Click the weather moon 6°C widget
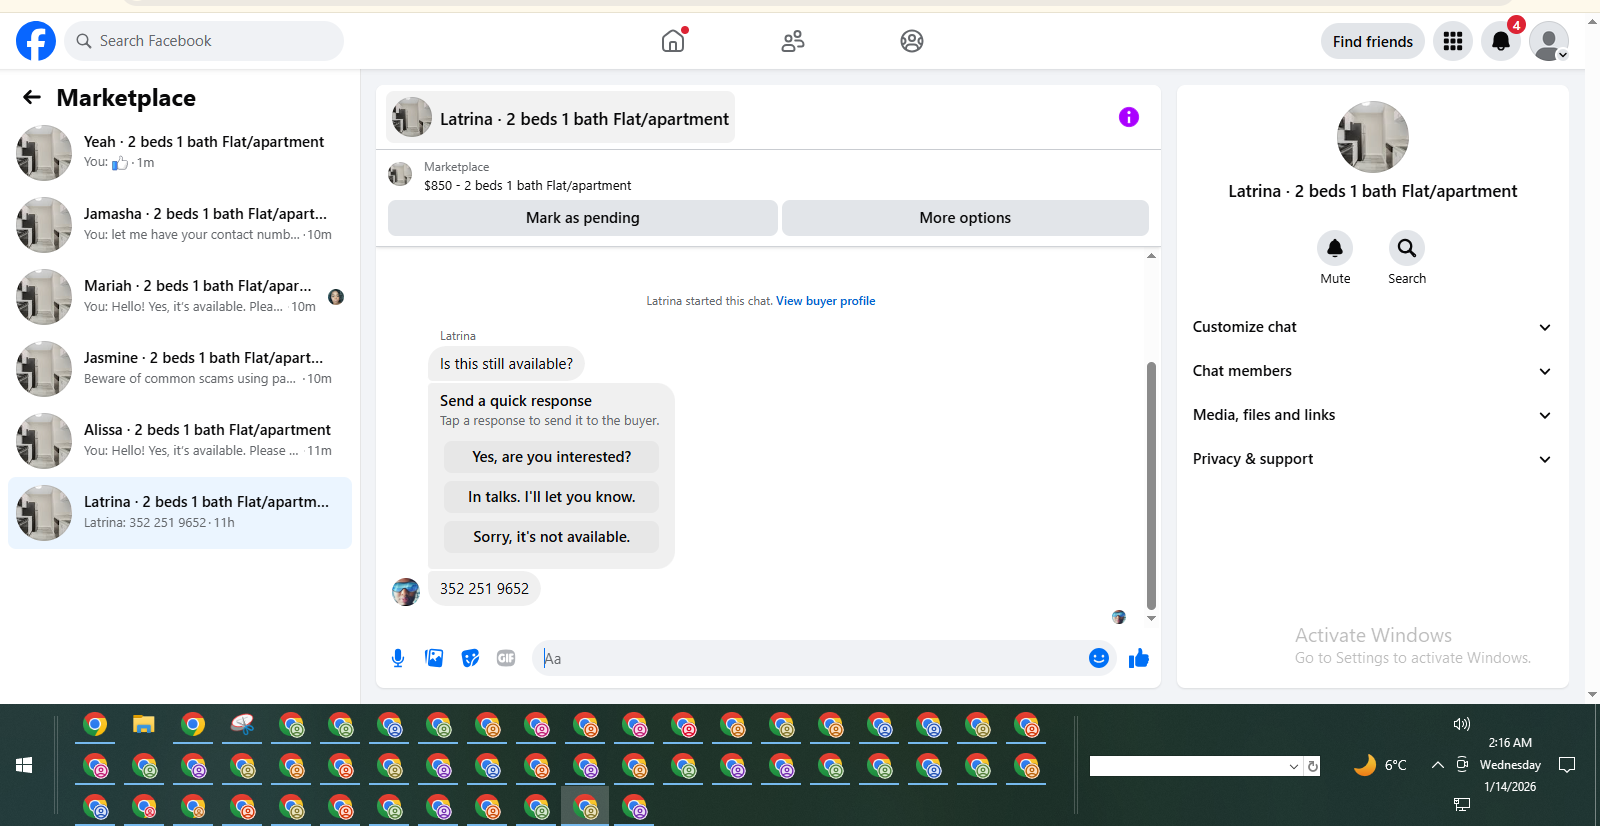This screenshot has width=1600, height=826. [x=1381, y=765]
